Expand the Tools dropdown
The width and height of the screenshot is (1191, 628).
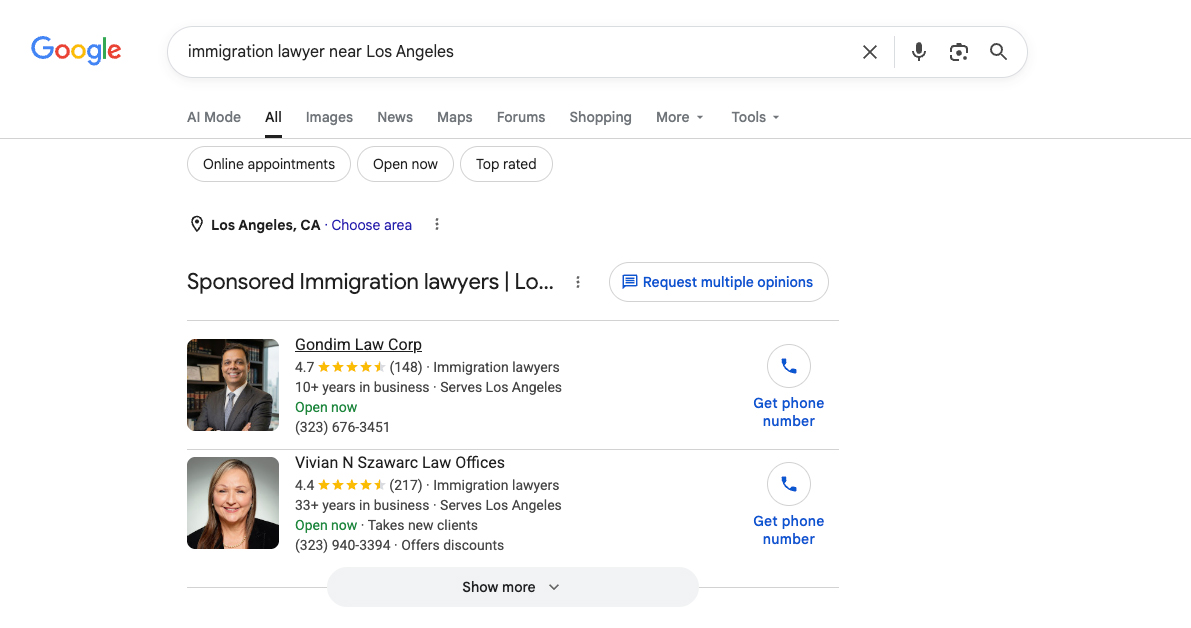(755, 117)
